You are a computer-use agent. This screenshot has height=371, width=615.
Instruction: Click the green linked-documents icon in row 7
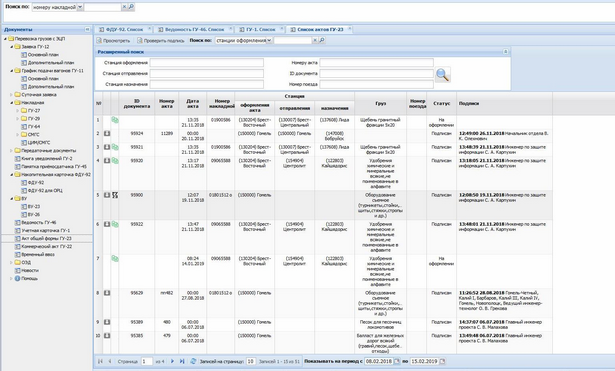tap(115, 258)
